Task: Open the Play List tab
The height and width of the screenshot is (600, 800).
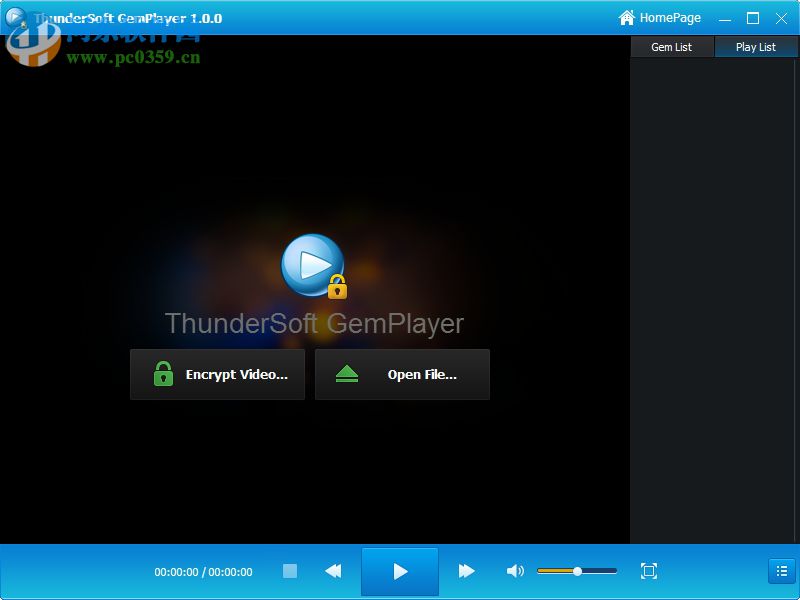Action: tap(755, 46)
